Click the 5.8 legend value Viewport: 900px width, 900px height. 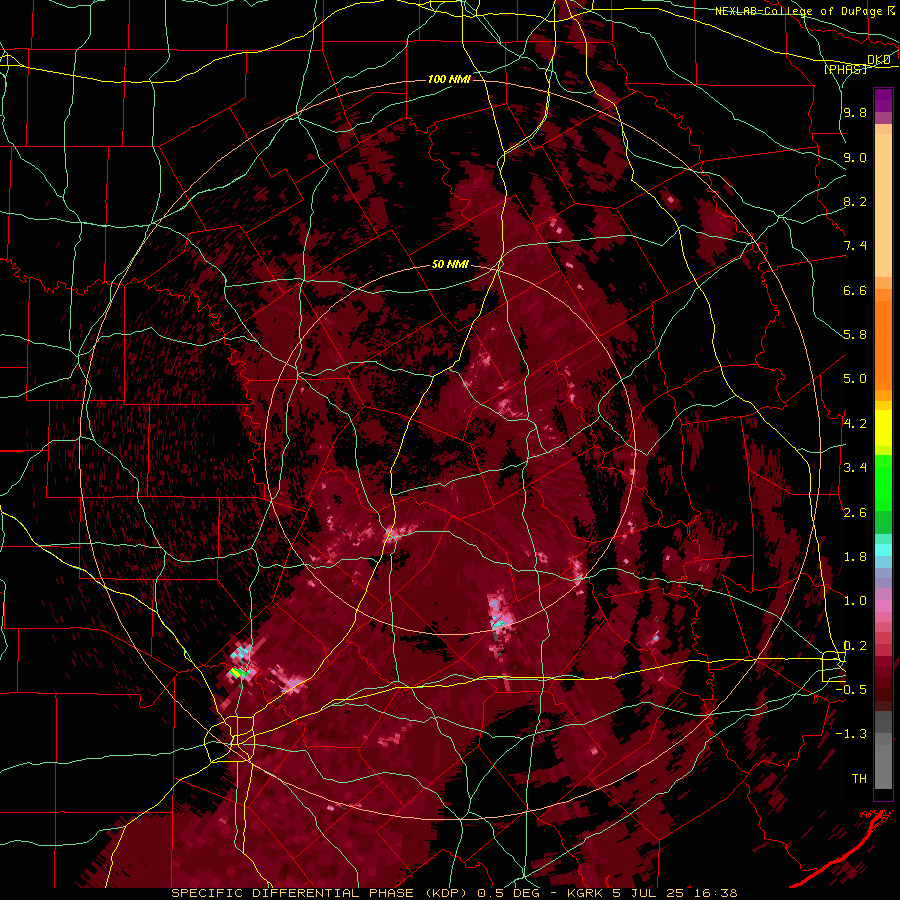855,335
